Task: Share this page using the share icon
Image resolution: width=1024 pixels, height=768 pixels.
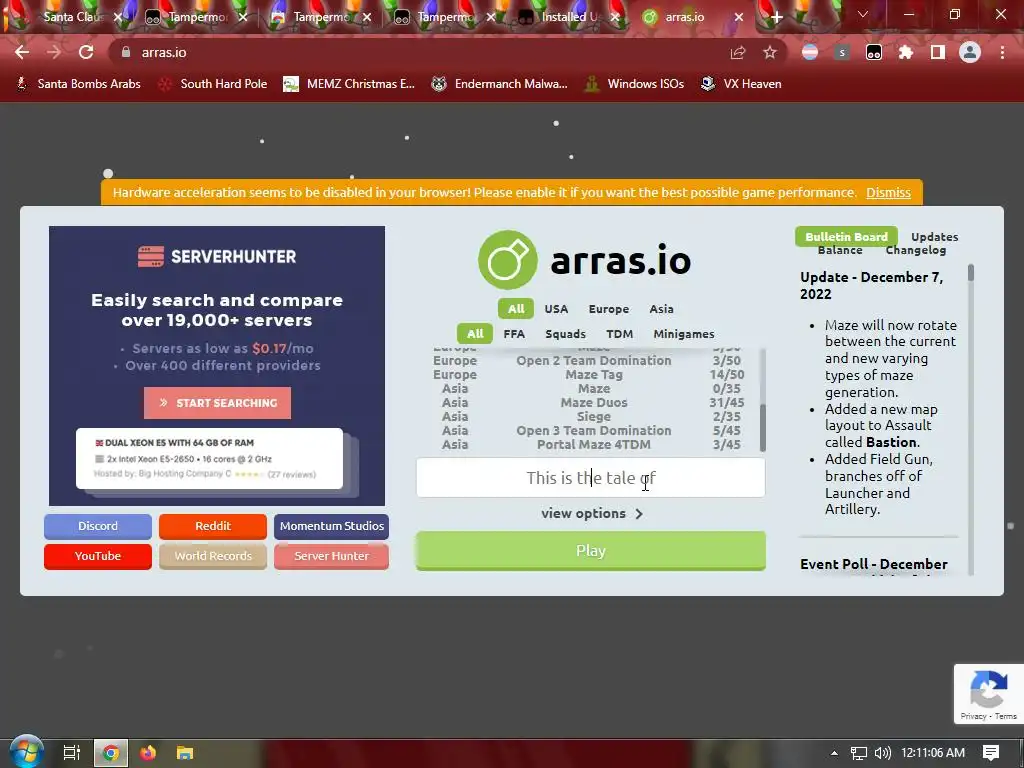Action: coord(738,52)
